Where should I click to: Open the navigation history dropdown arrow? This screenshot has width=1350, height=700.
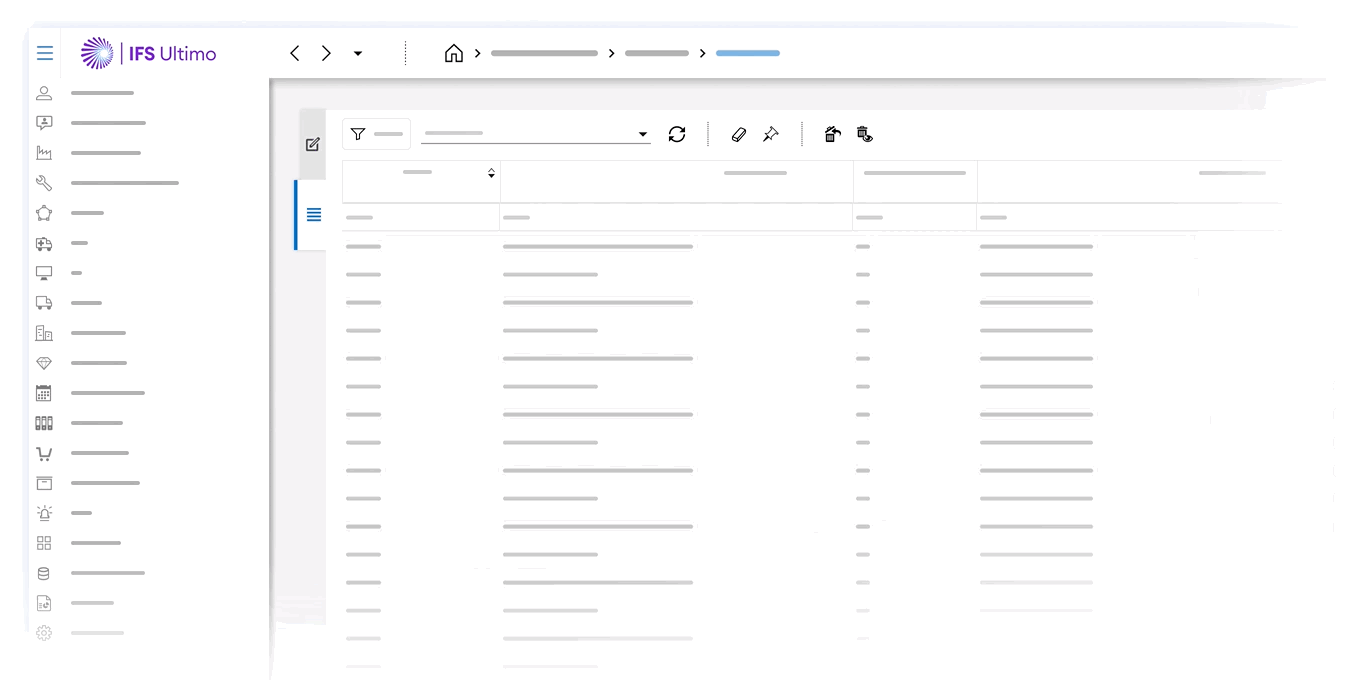(x=358, y=54)
